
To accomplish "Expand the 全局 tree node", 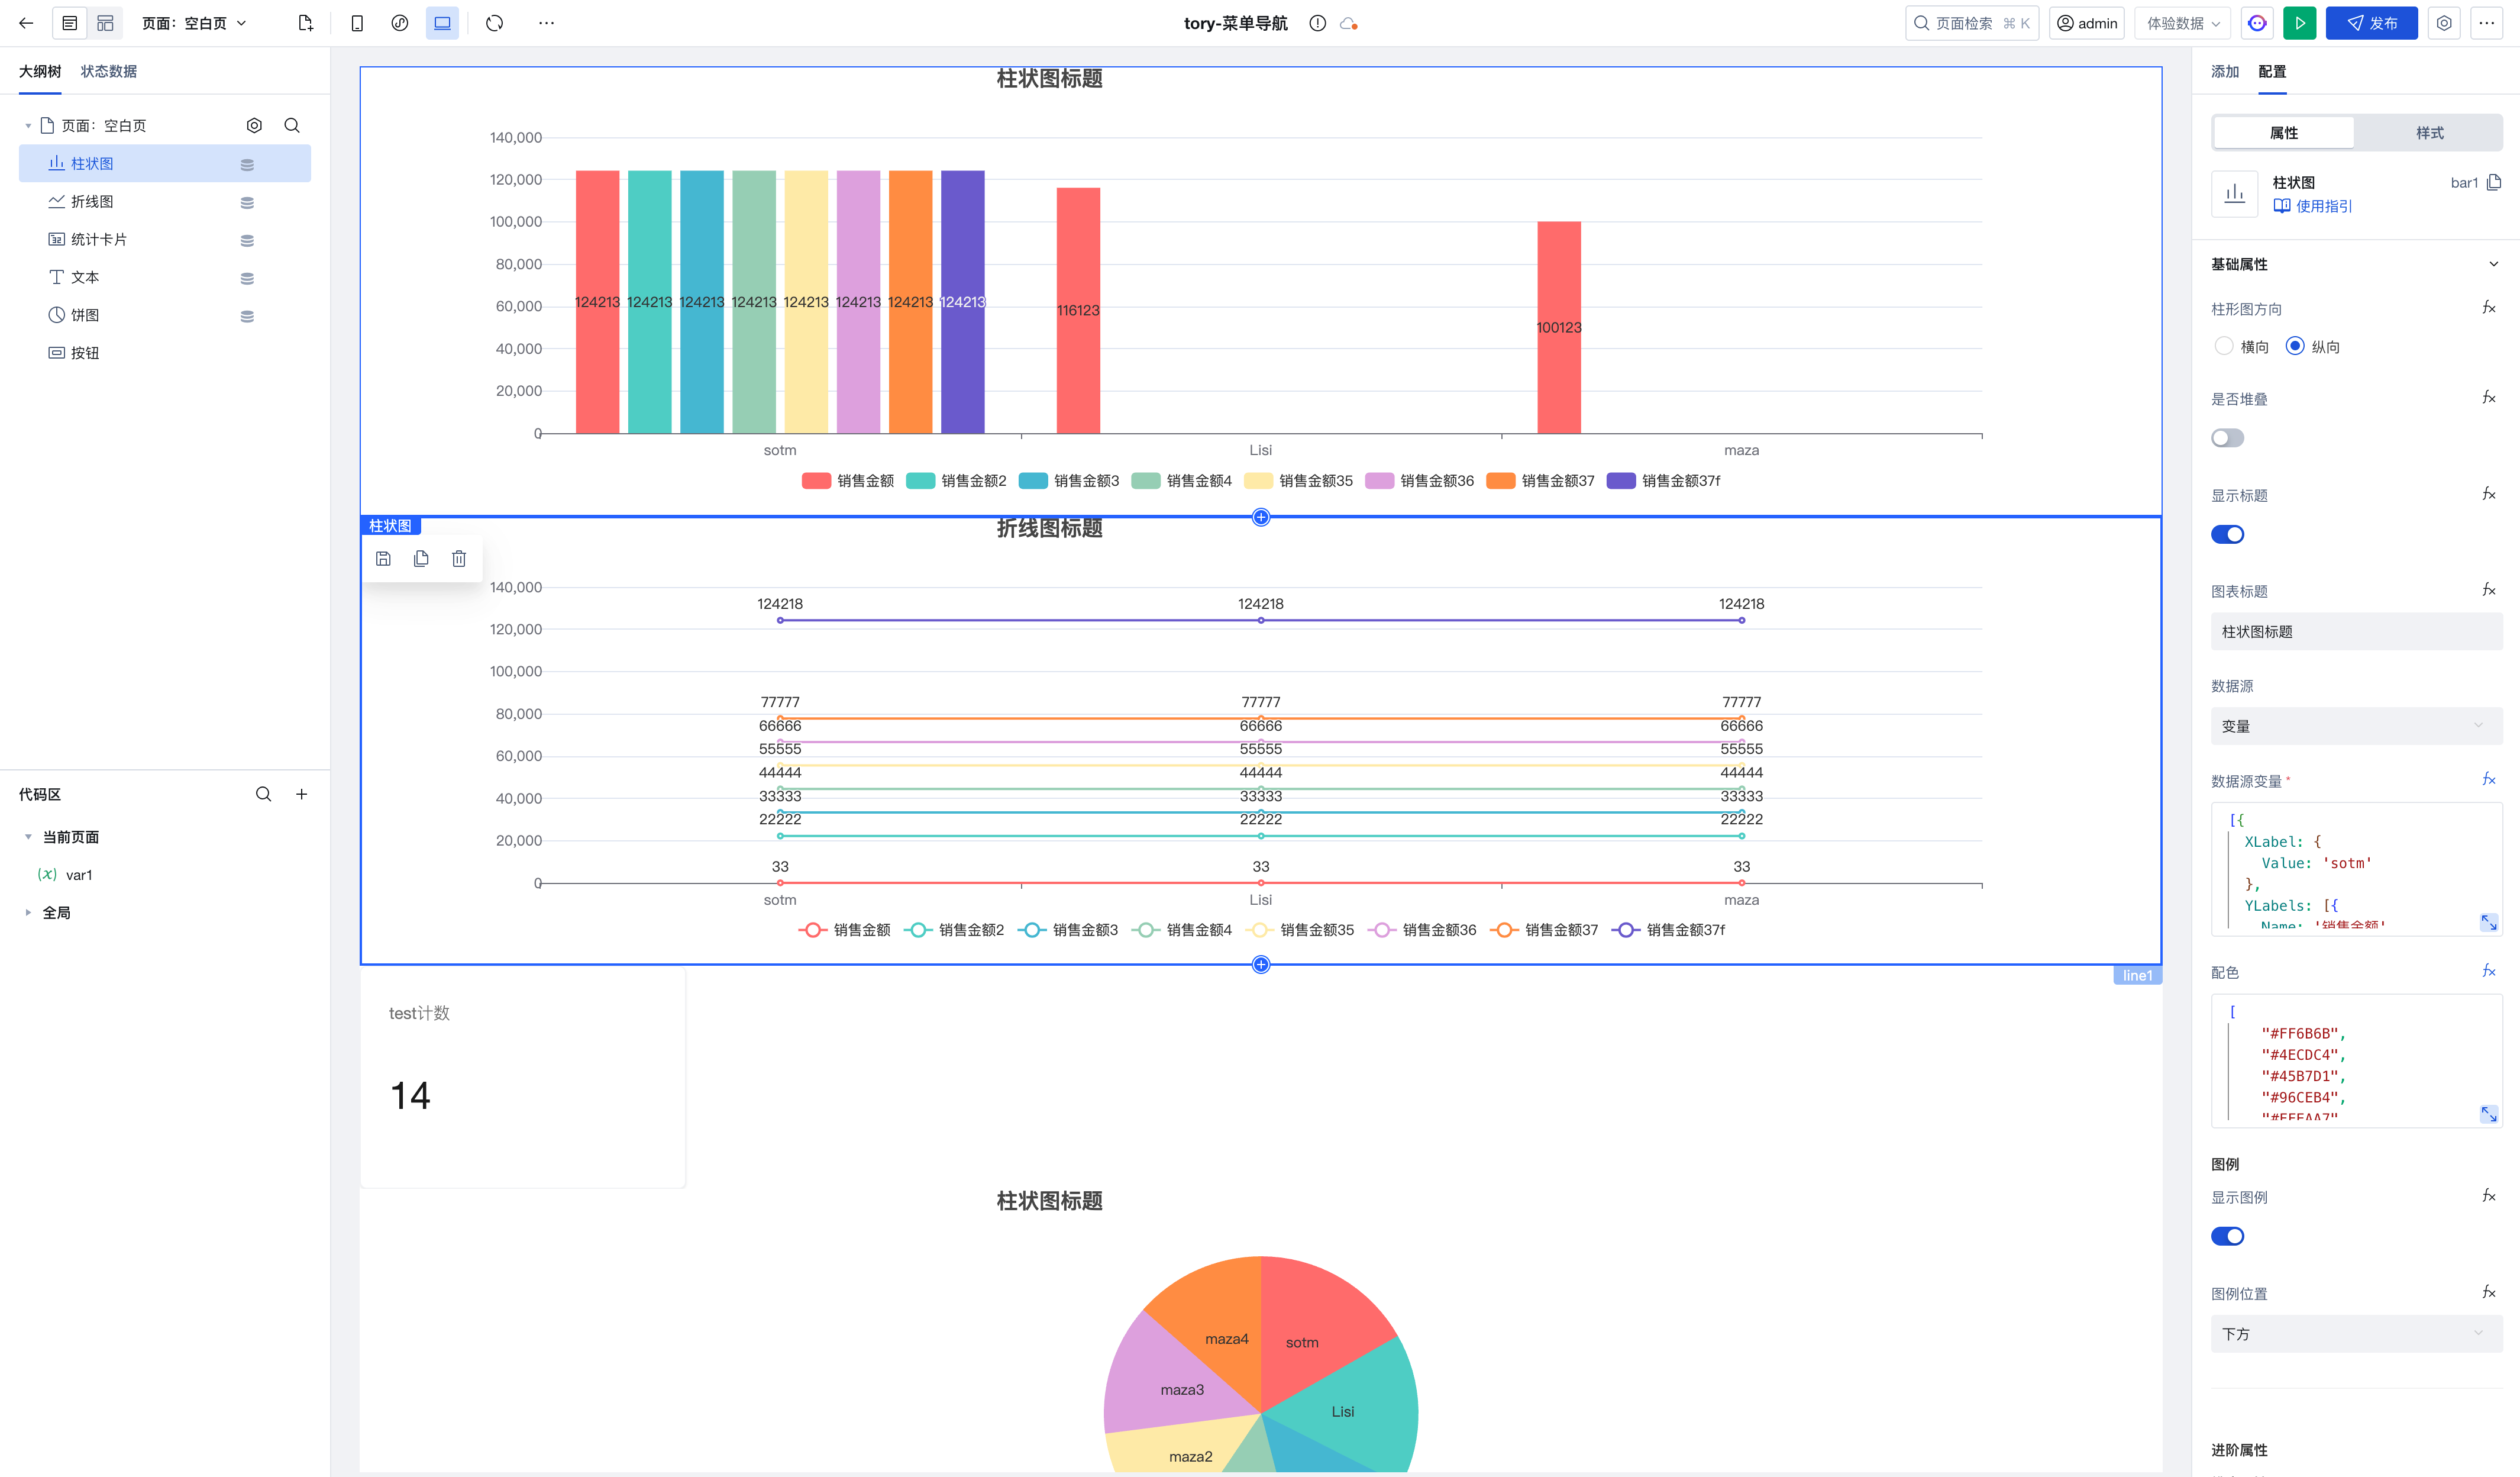I will 28,912.
